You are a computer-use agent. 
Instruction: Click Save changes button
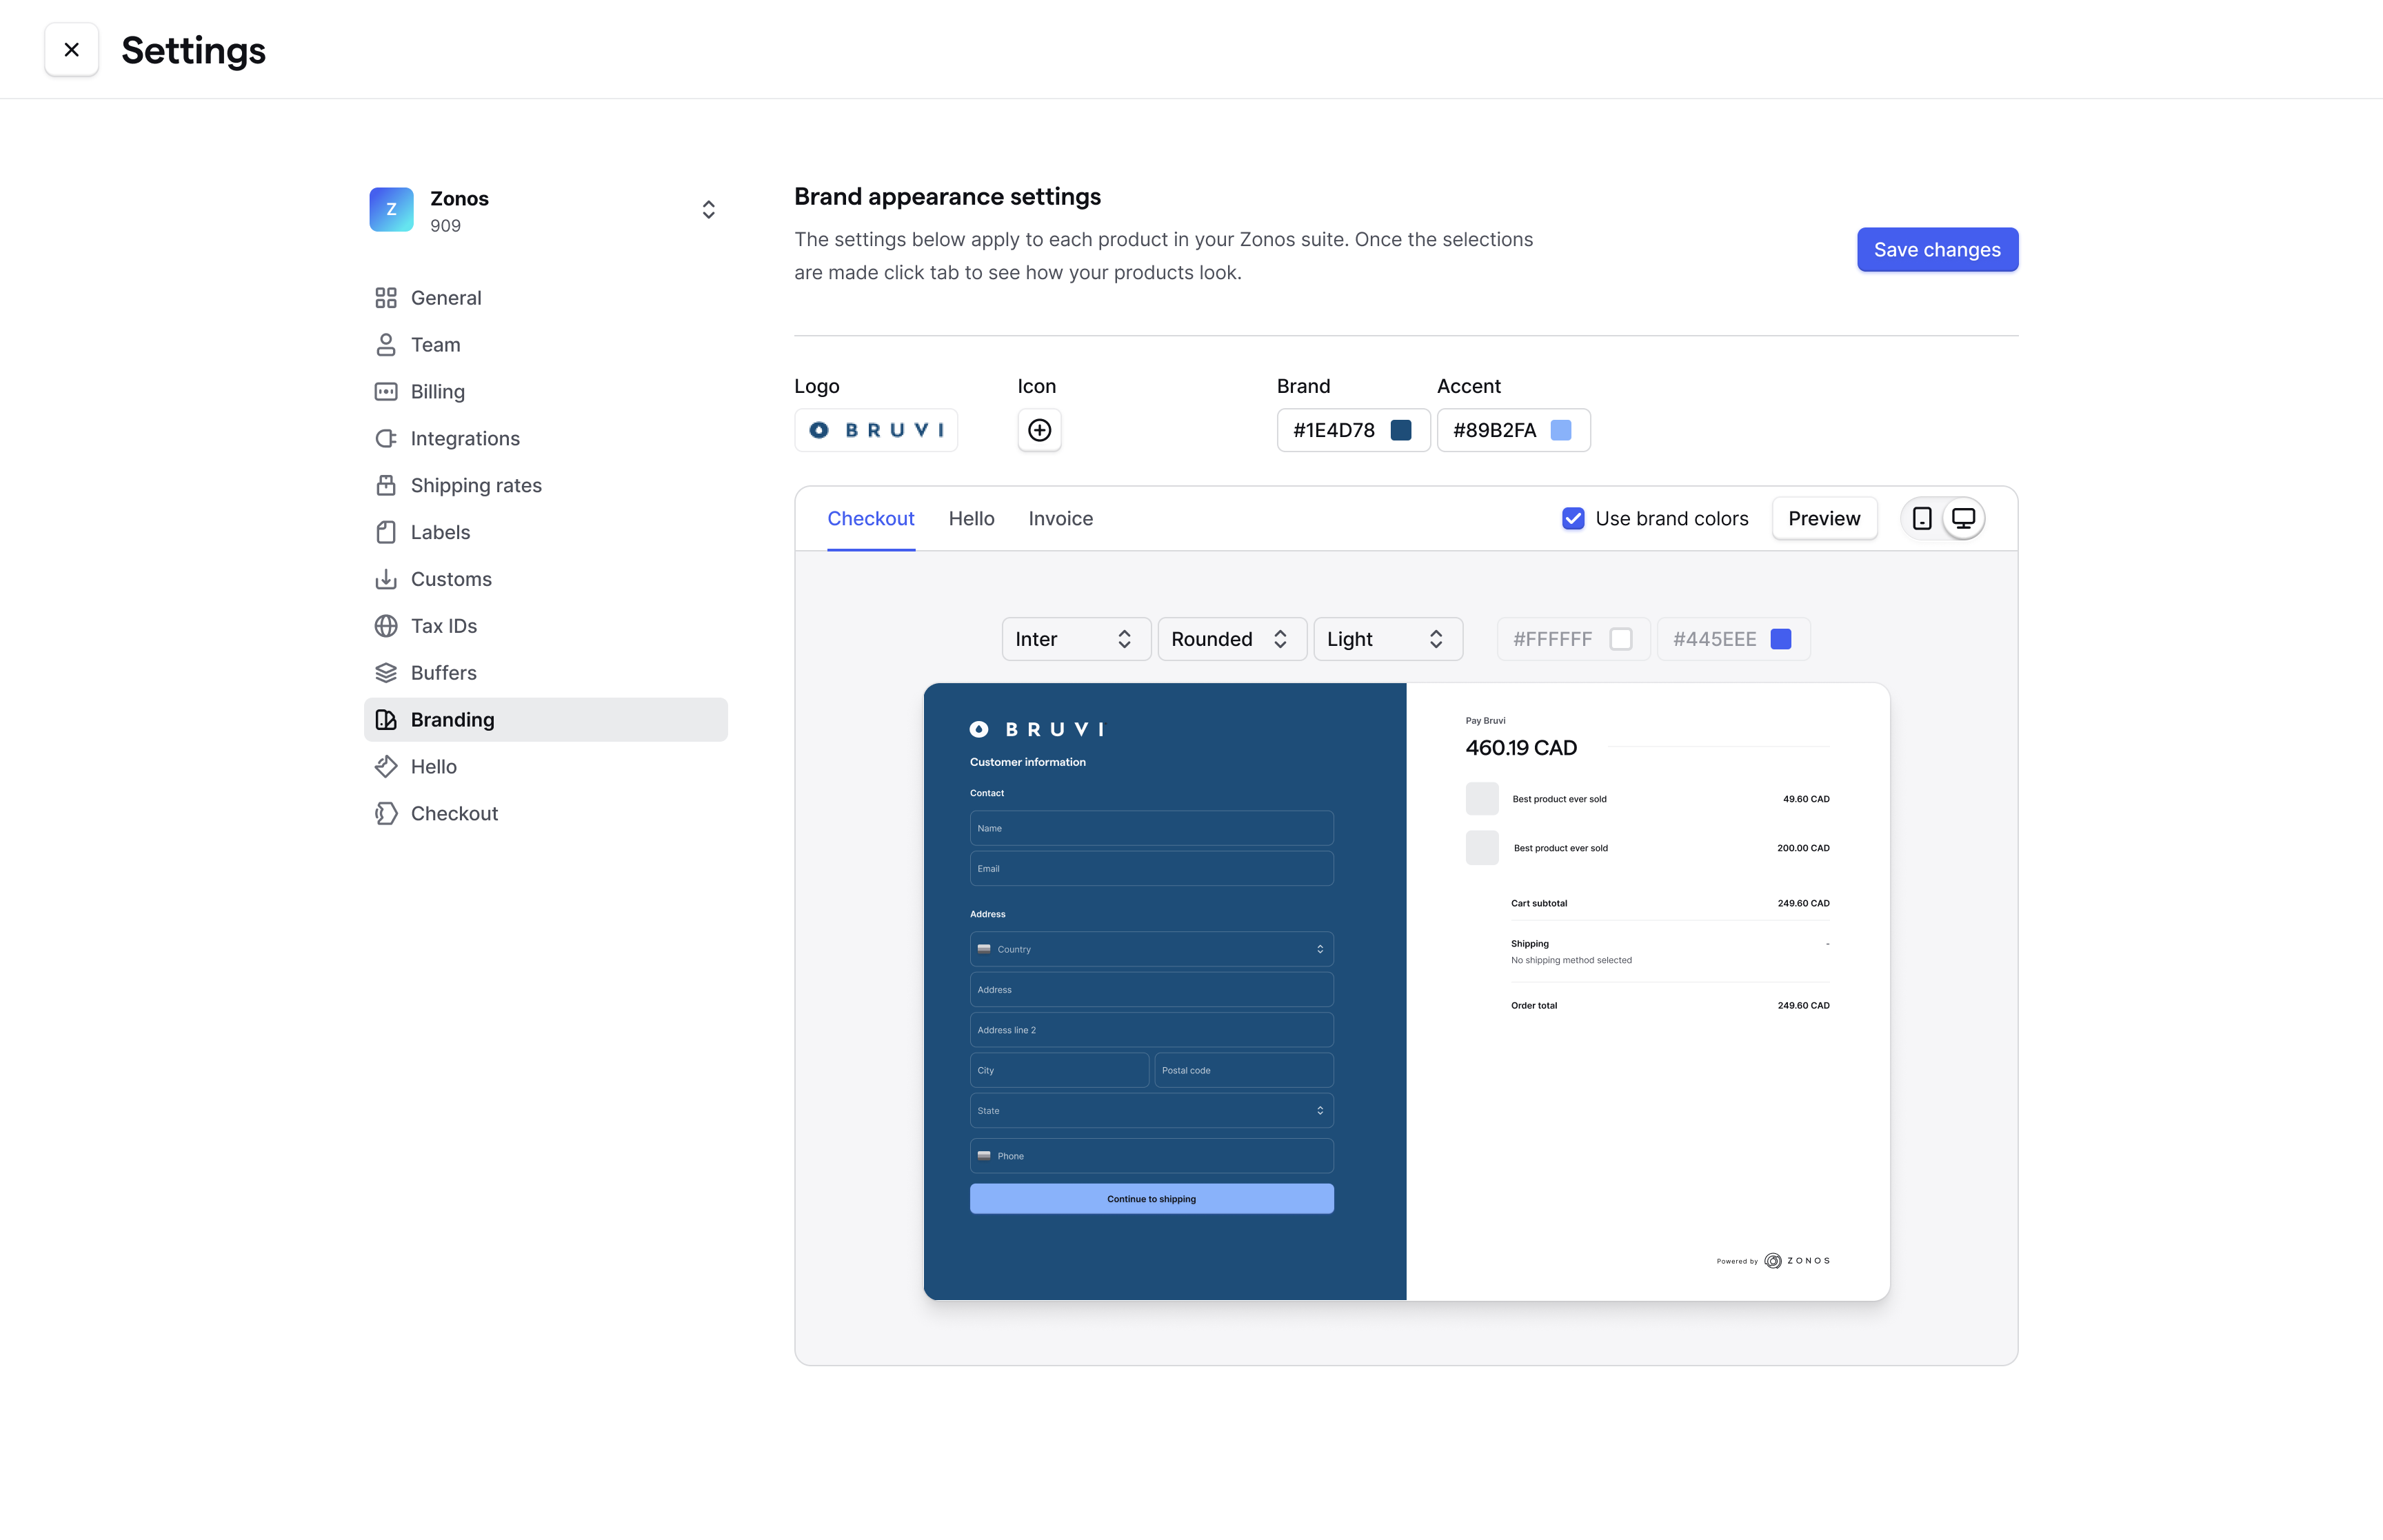pyautogui.click(x=1937, y=248)
